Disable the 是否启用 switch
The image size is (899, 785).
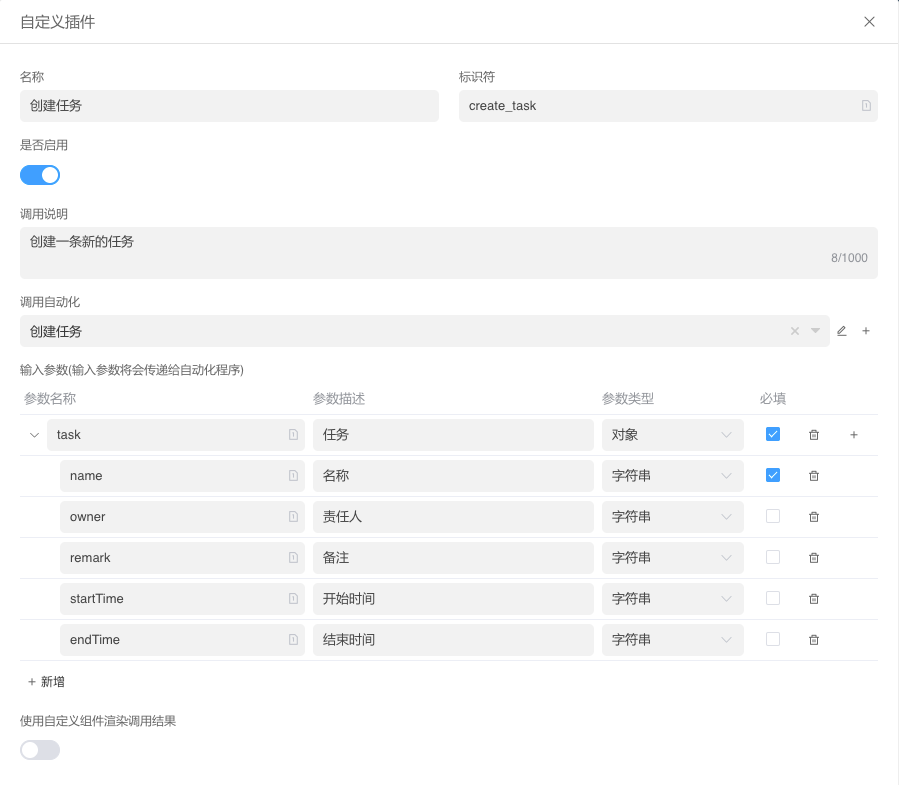coord(40,175)
